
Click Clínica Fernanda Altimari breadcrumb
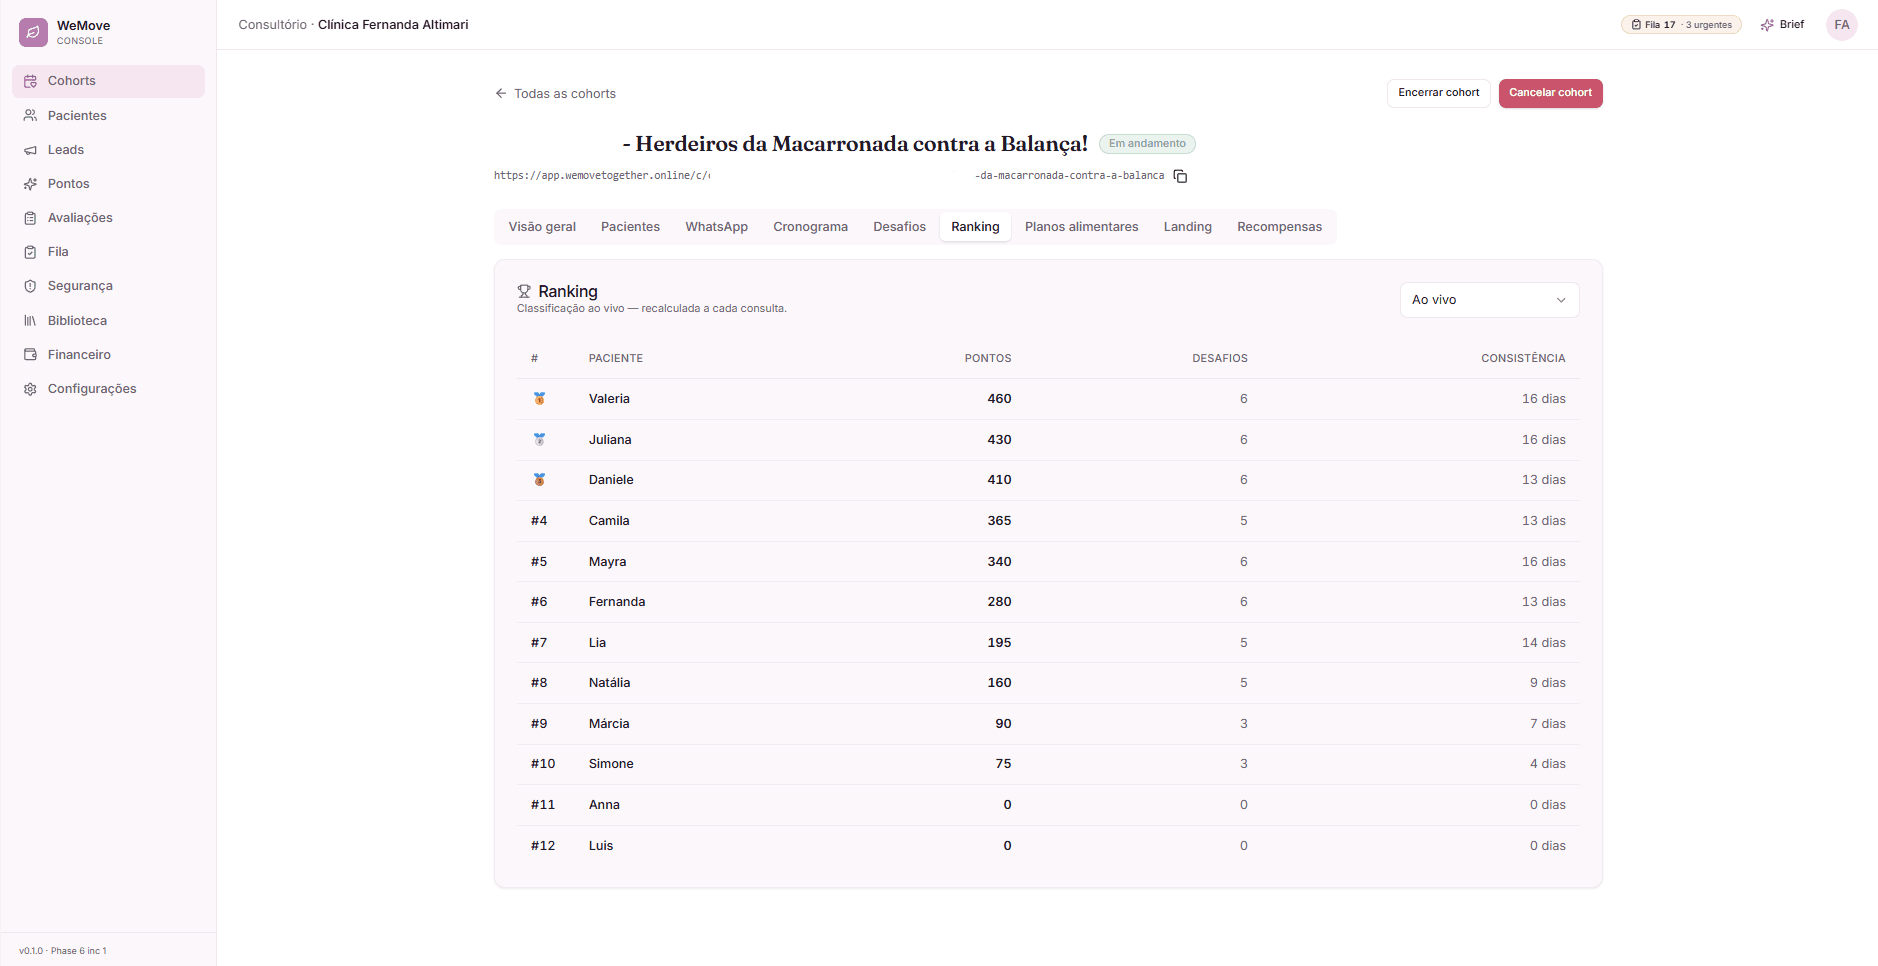(393, 25)
